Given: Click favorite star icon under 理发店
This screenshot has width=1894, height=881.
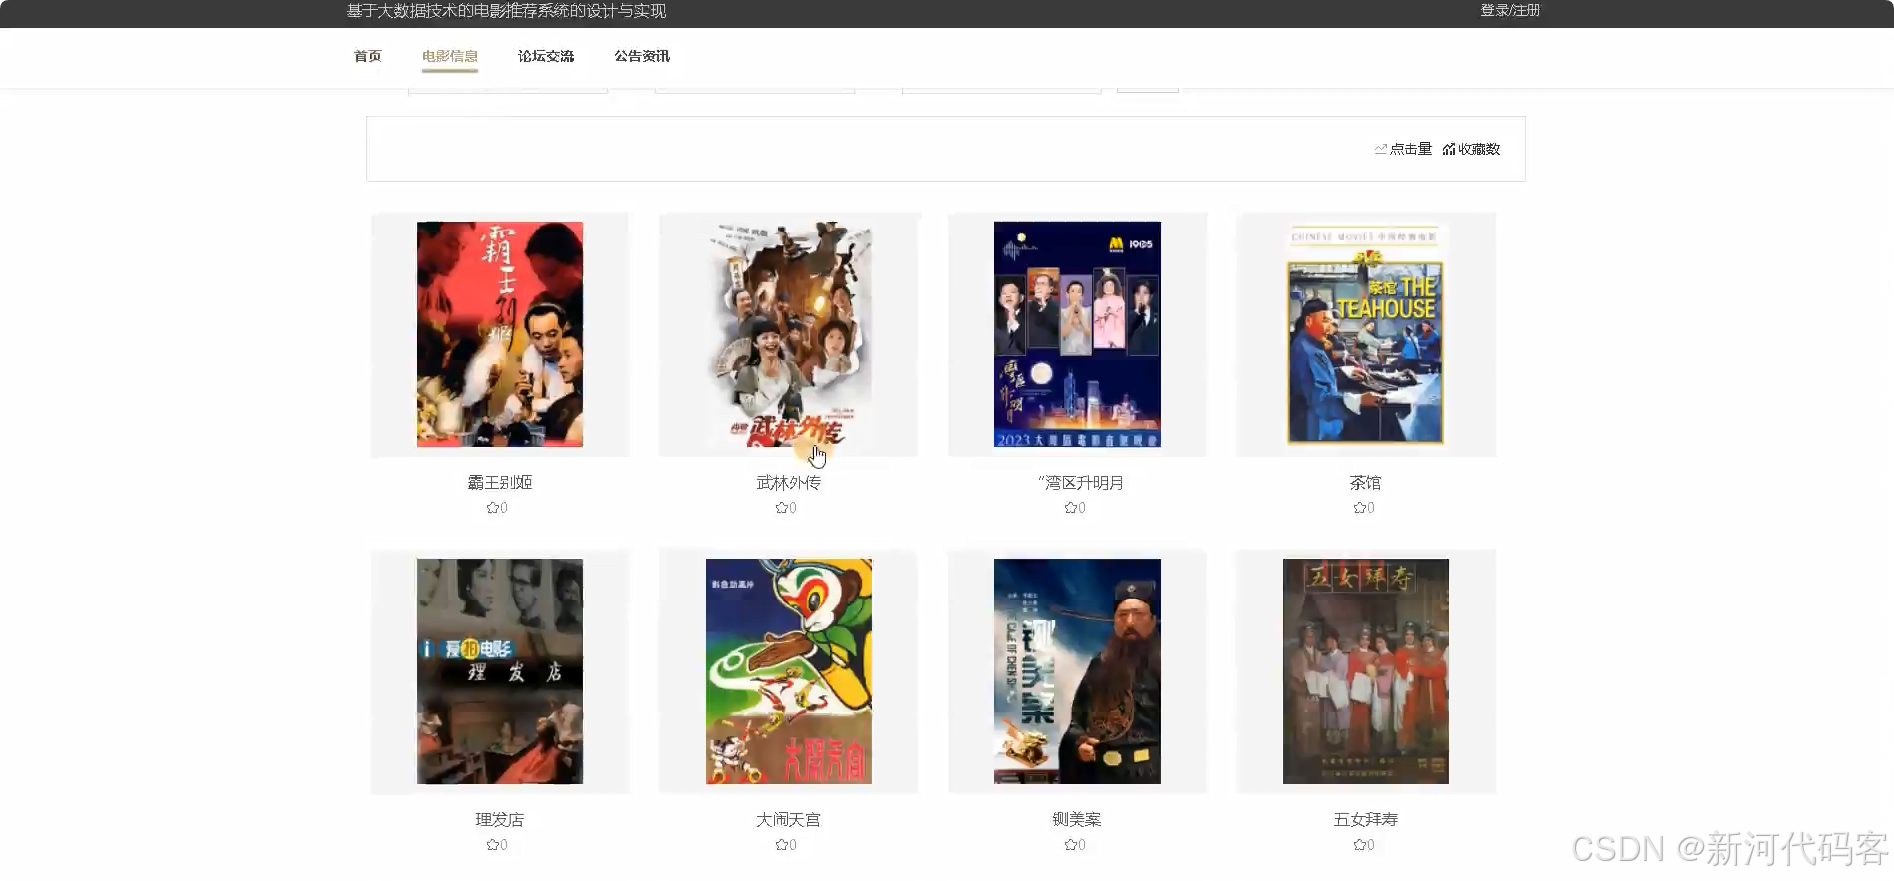Looking at the screenshot, I should coord(492,845).
